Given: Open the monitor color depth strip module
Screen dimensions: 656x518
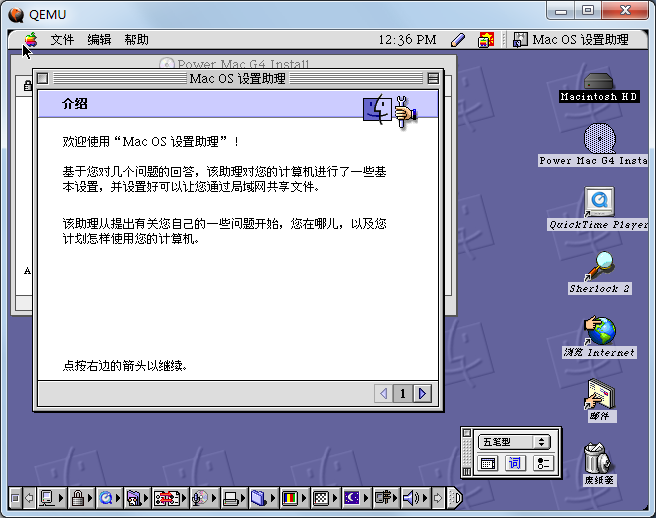Looking at the screenshot, I should (294, 498).
